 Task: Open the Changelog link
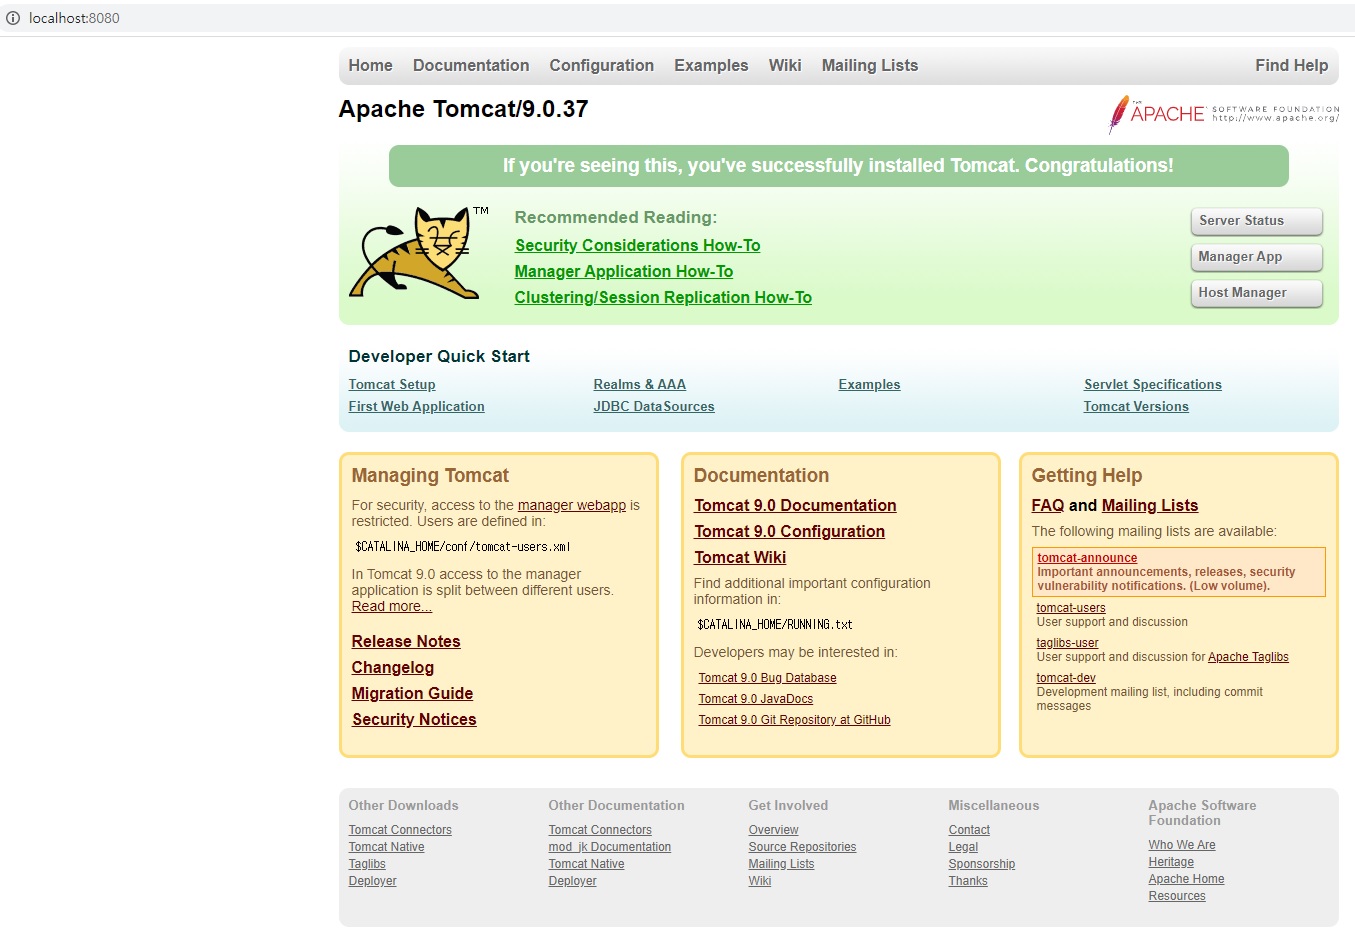coord(392,667)
